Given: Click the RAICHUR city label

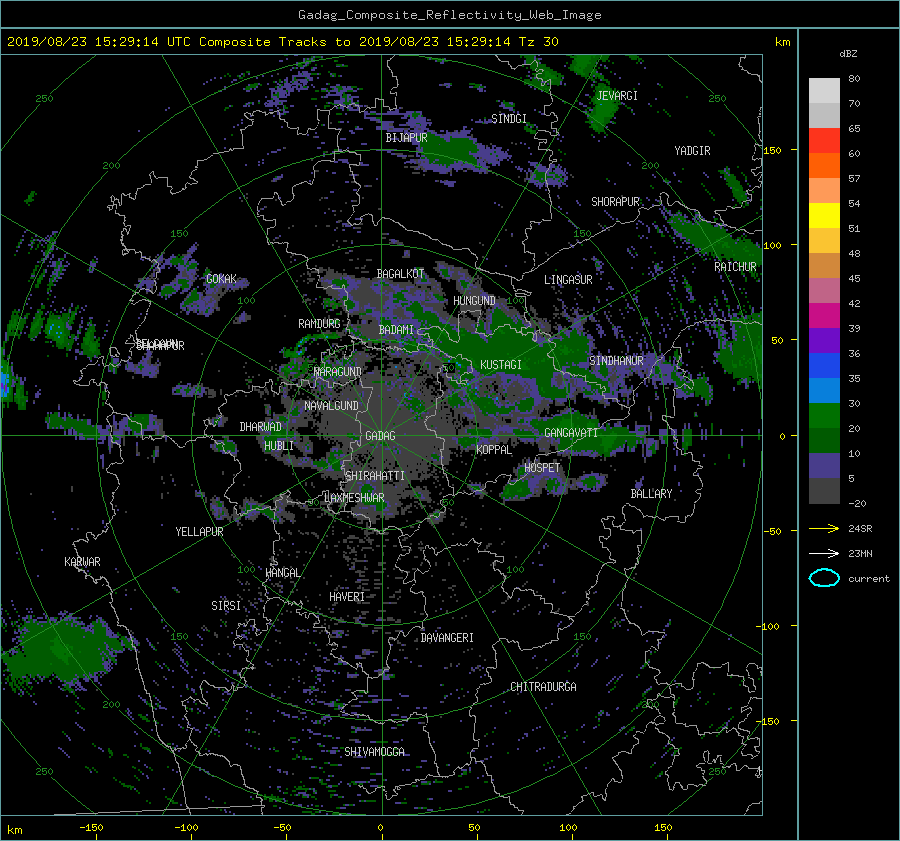Looking at the screenshot, I should pyautogui.click(x=735, y=267).
